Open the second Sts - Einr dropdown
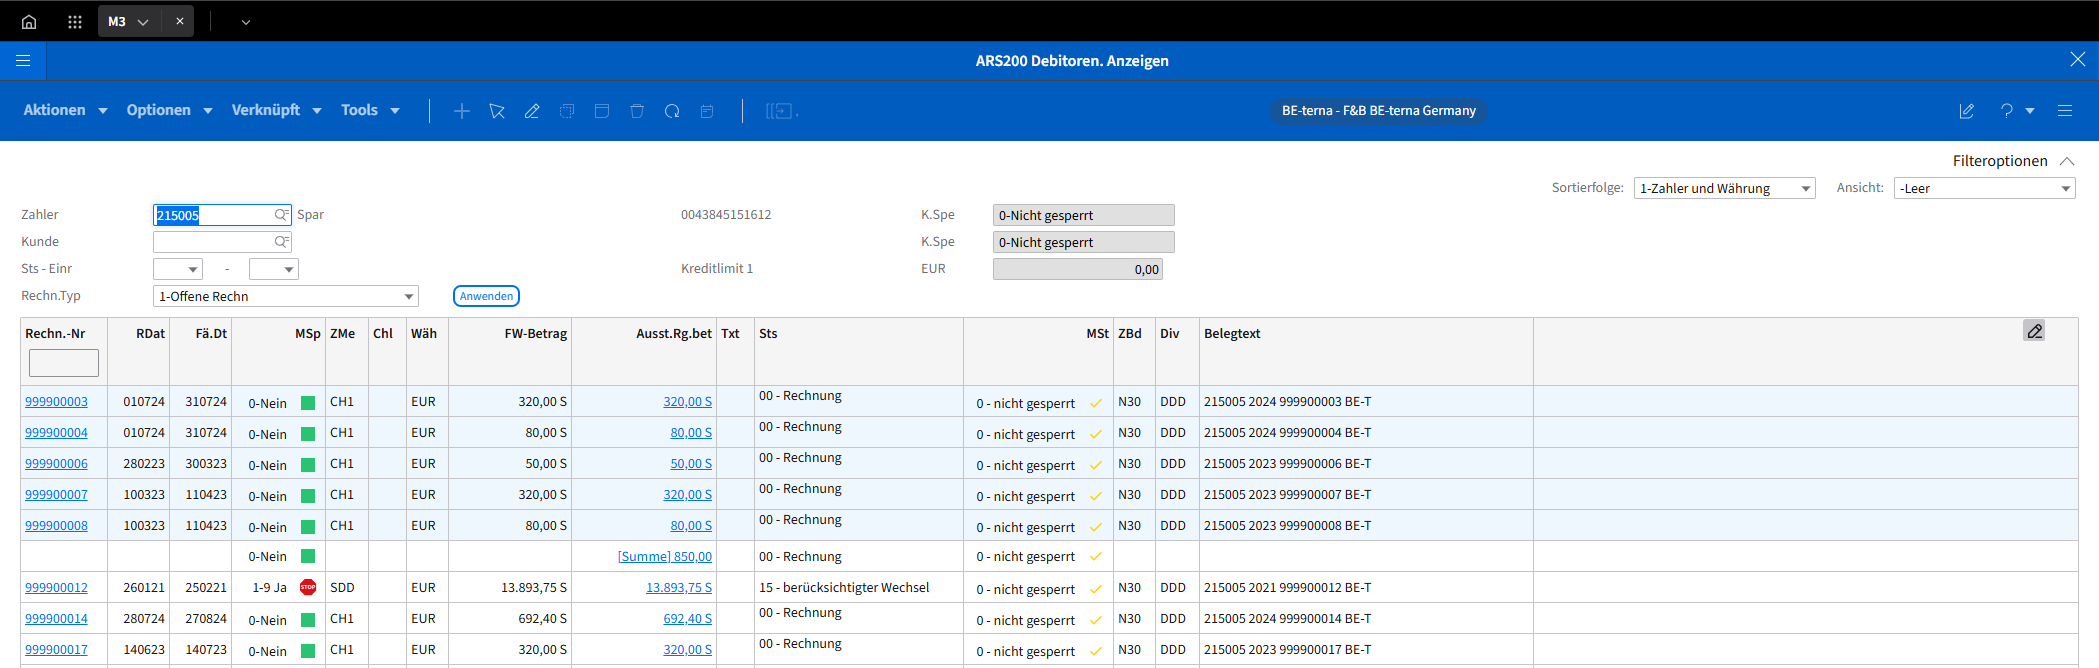The image size is (2099, 668). pos(274,269)
